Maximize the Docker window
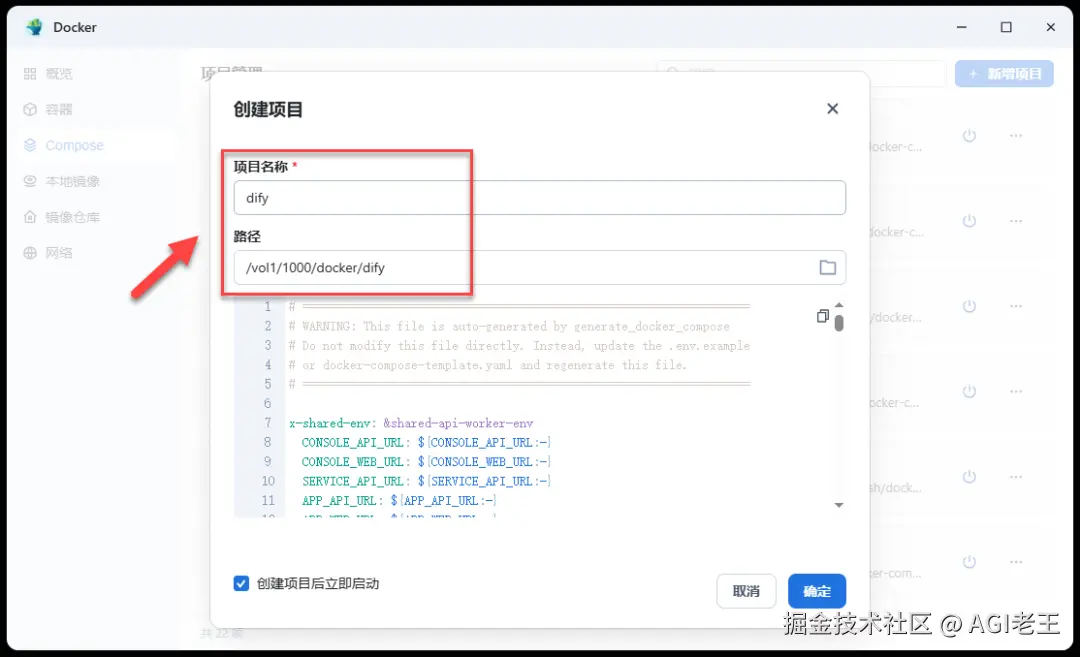1080x657 pixels. (1006, 27)
